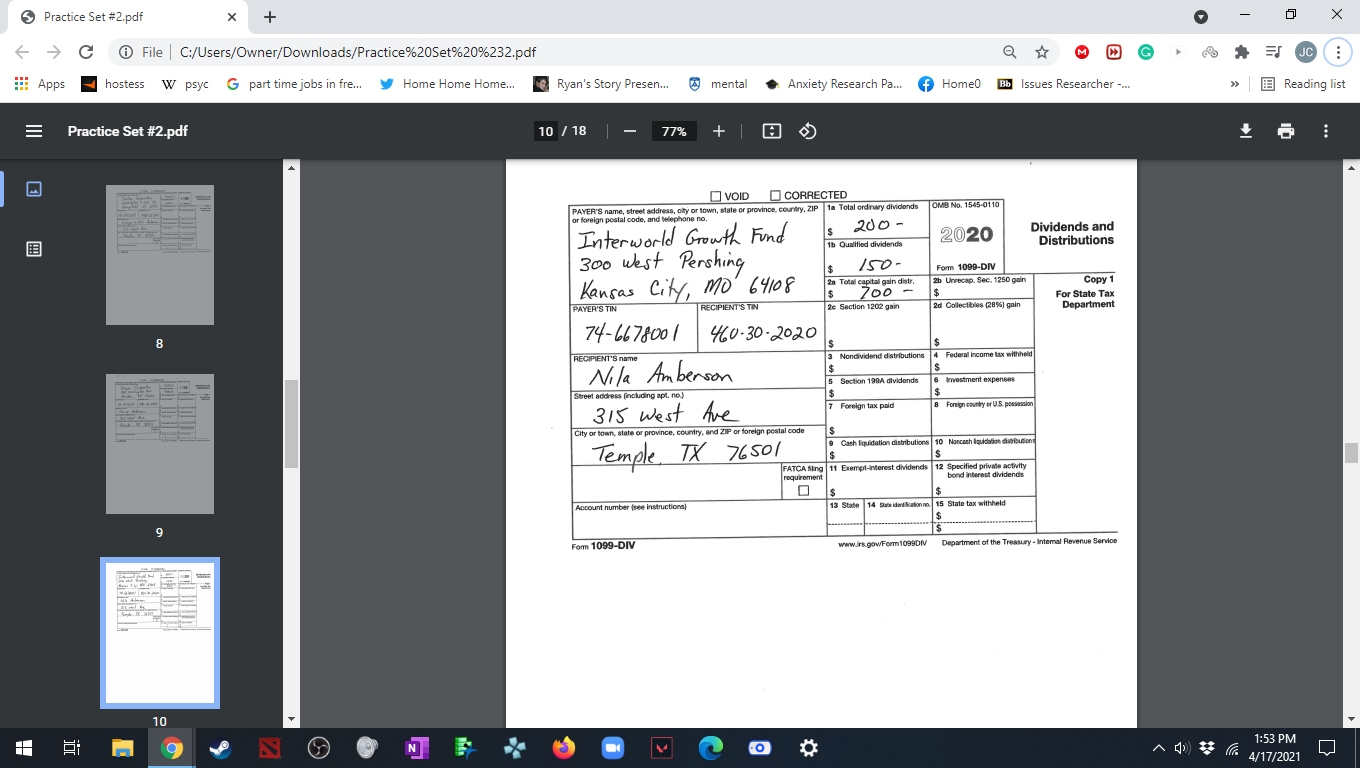The width and height of the screenshot is (1360, 768).
Task: Select the Practice Set #2.pdf tab
Action: (x=120, y=16)
